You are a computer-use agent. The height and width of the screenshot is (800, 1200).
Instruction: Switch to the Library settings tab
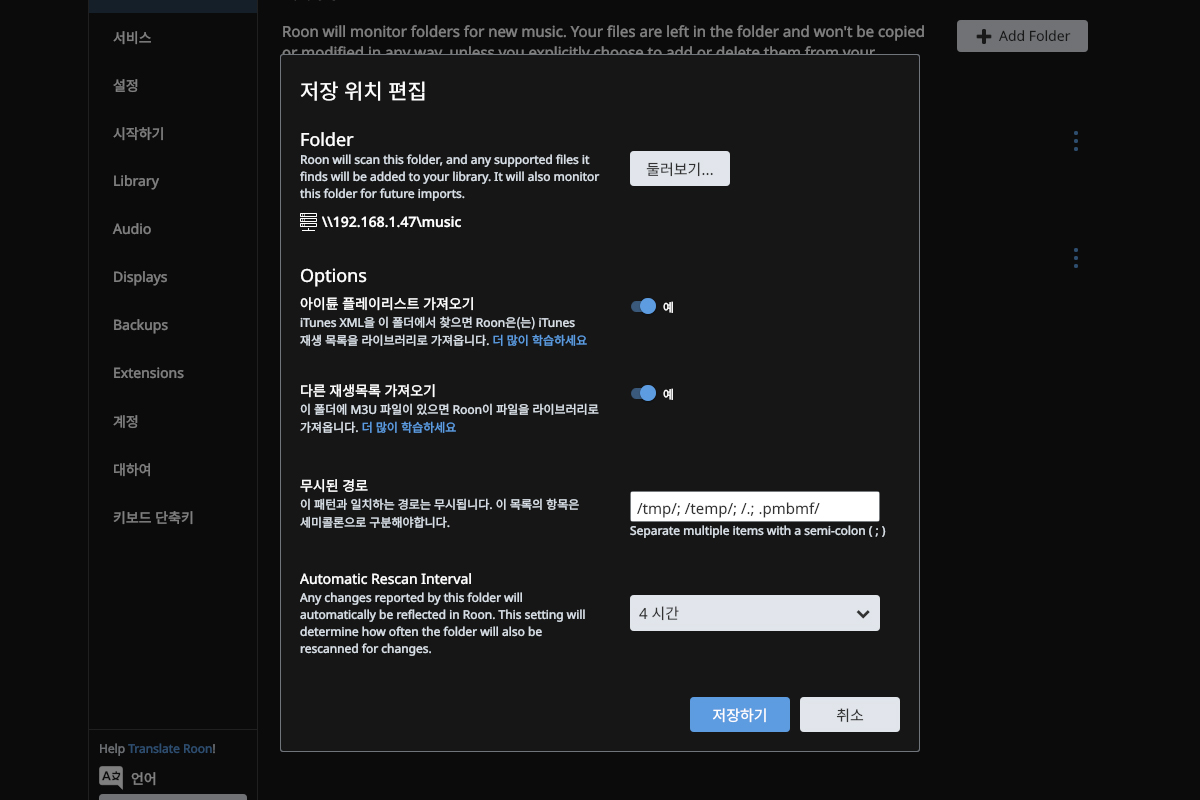click(x=136, y=181)
